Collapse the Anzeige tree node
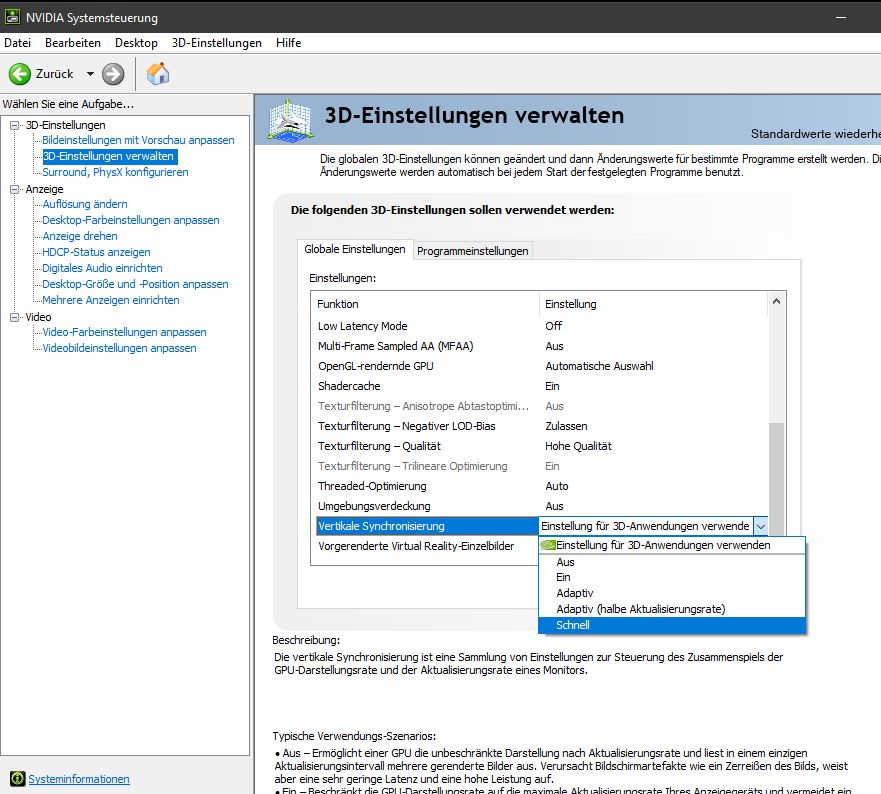The height and width of the screenshot is (794, 881). coord(15,189)
